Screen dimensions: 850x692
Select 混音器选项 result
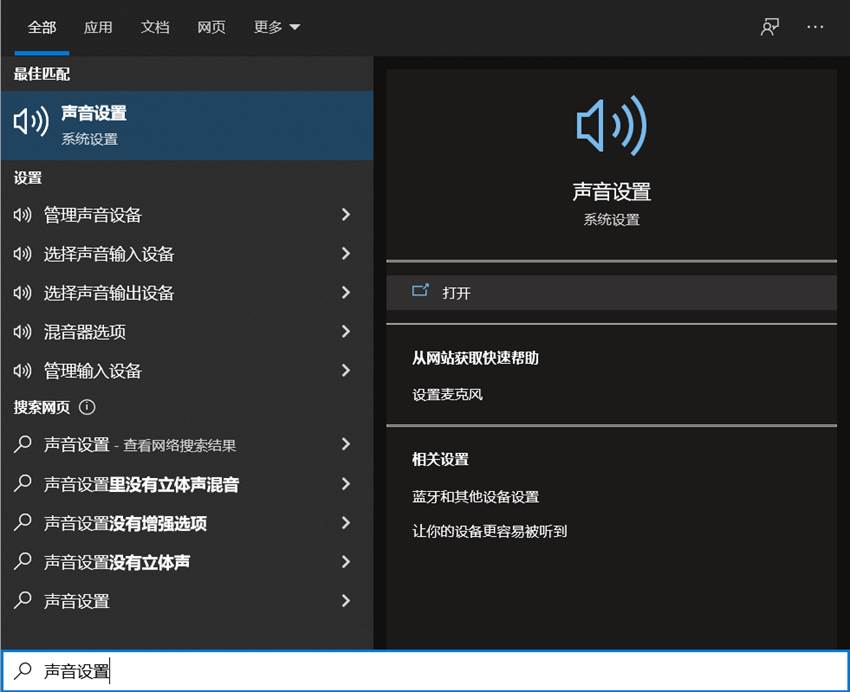(187, 332)
